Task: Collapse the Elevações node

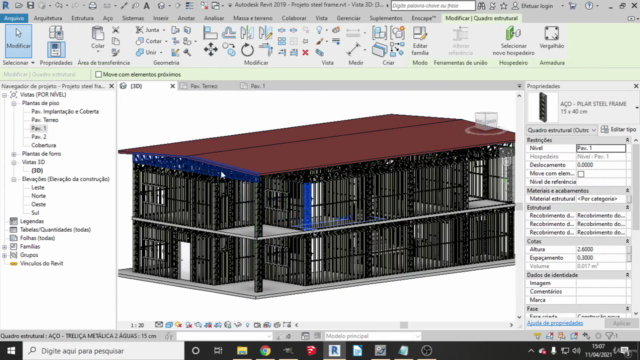Action: point(13,179)
